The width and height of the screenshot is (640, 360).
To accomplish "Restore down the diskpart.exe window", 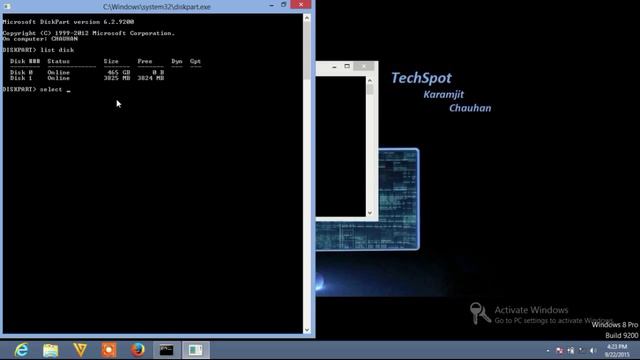I will (284, 5).
